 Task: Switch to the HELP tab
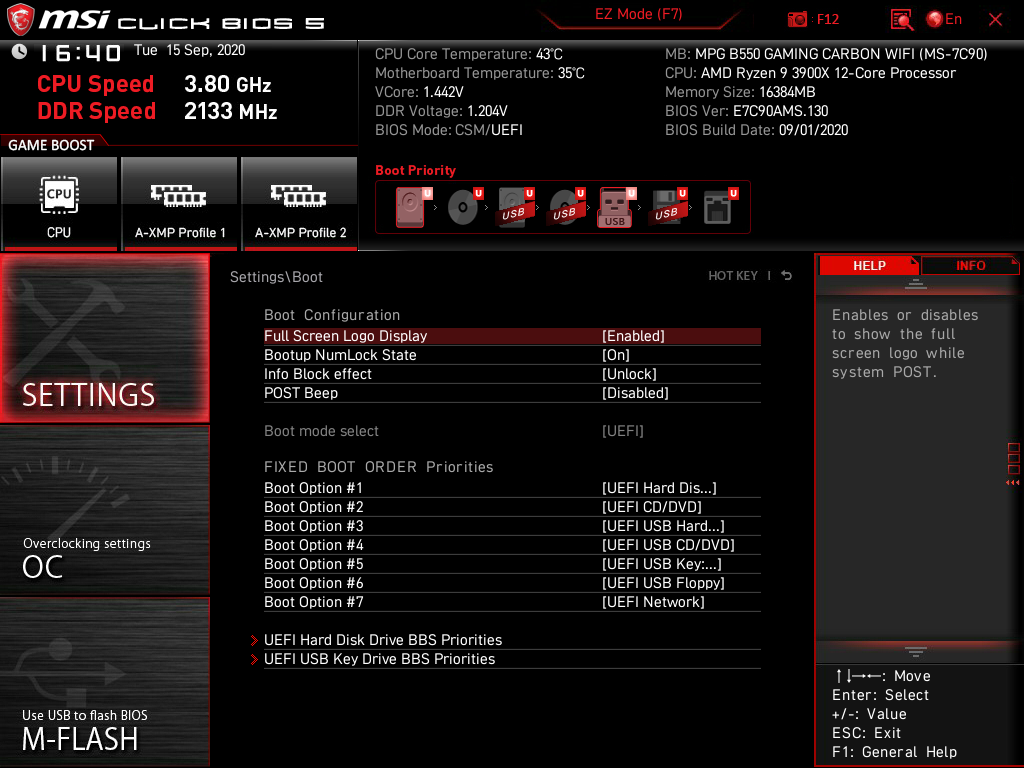click(x=869, y=265)
